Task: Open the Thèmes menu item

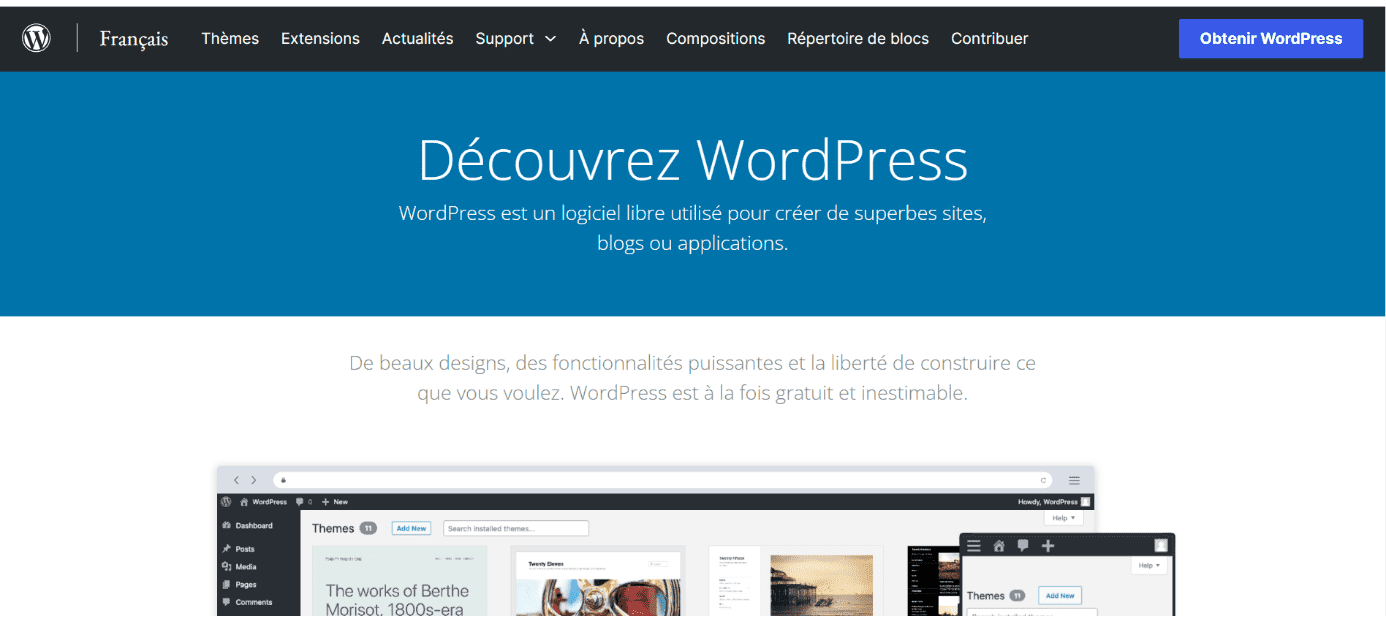Action: (230, 39)
